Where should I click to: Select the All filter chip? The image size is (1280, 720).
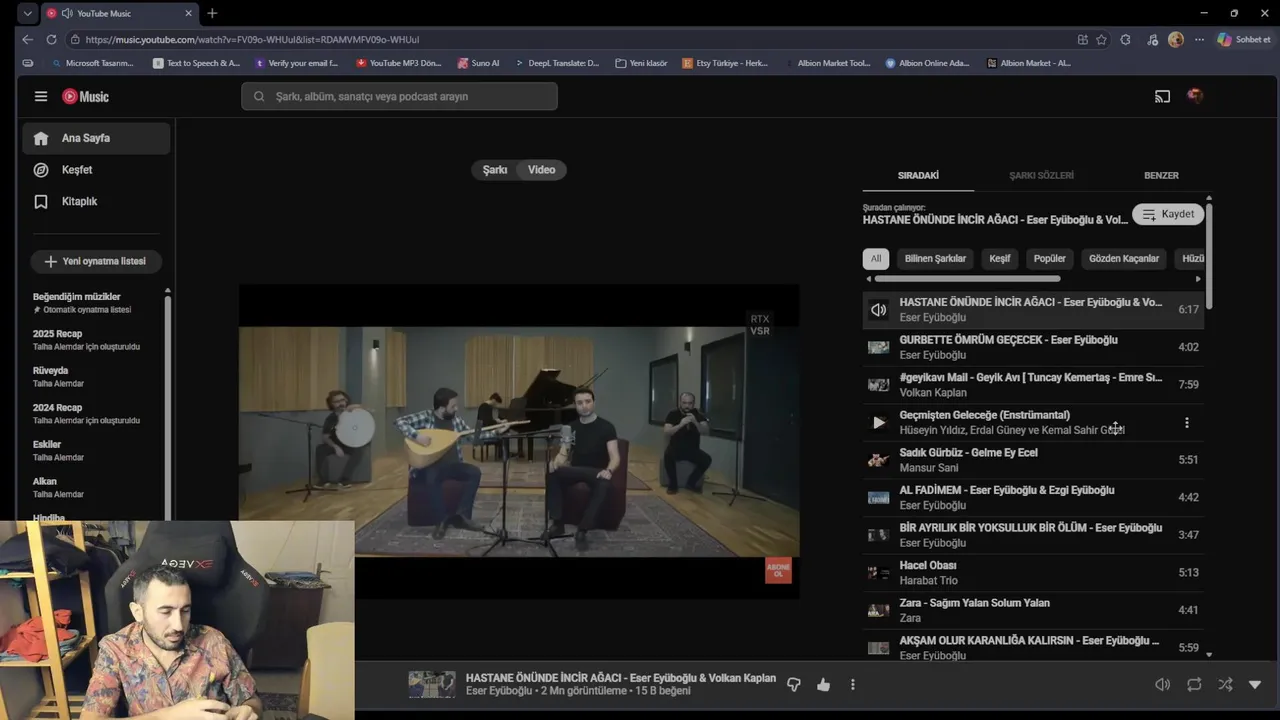(876, 258)
